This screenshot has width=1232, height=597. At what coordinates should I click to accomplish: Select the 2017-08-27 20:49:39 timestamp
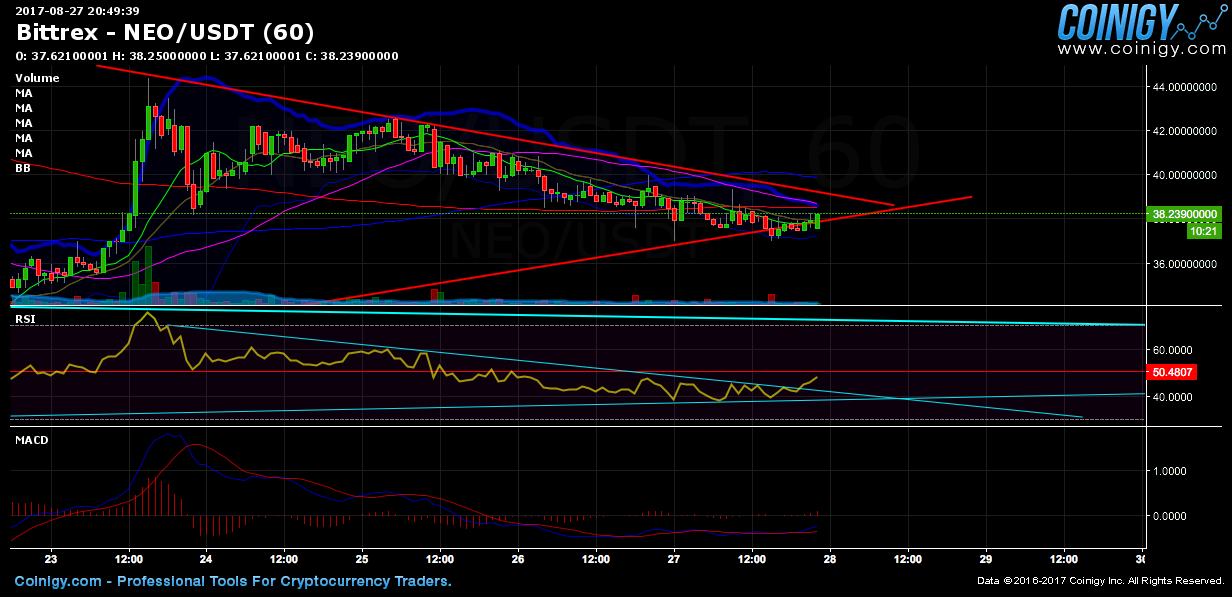point(77,10)
